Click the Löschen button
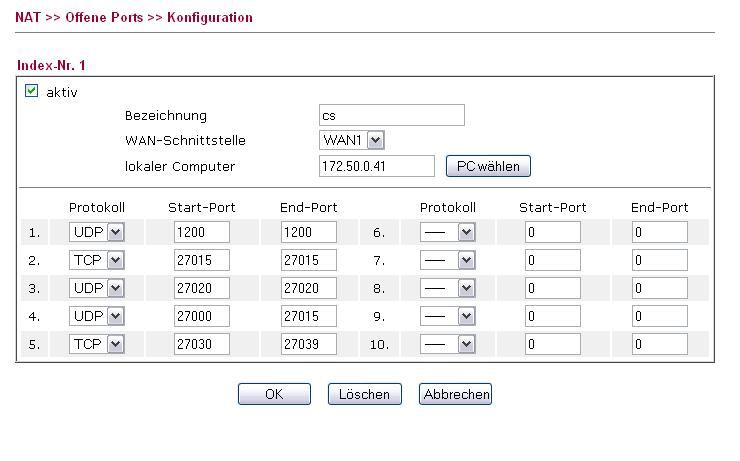Screen dimensions: 740x461 (x=365, y=394)
